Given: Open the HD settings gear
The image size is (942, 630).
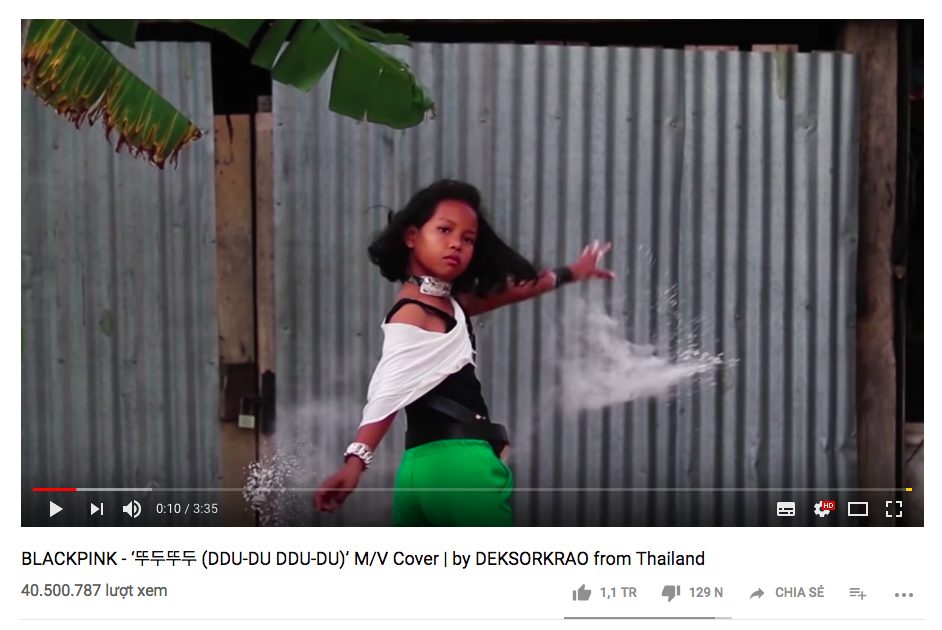Looking at the screenshot, I should click(x=822, y=509).
